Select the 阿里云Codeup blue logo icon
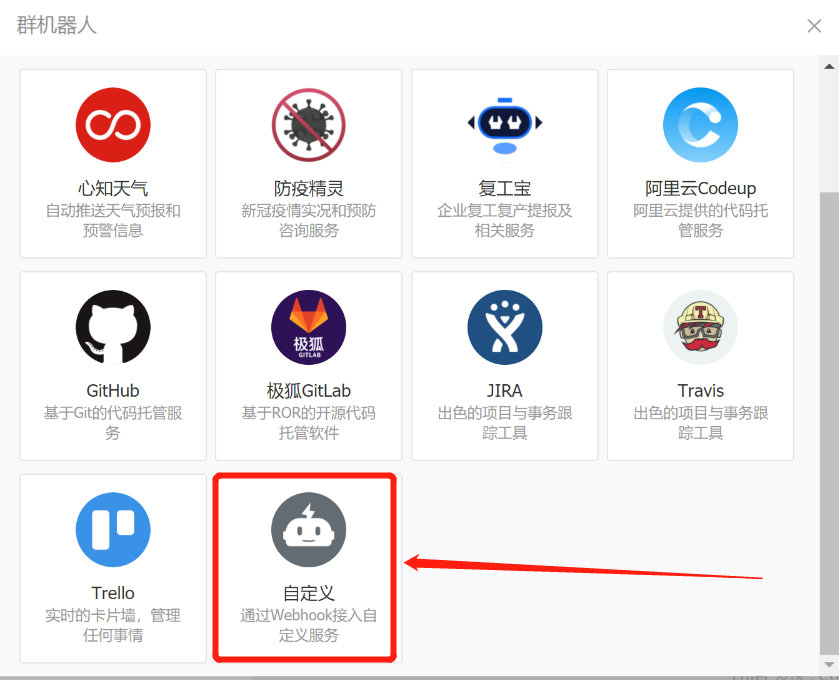The height and width of the screenshot is (680, 839). point(700,125)
